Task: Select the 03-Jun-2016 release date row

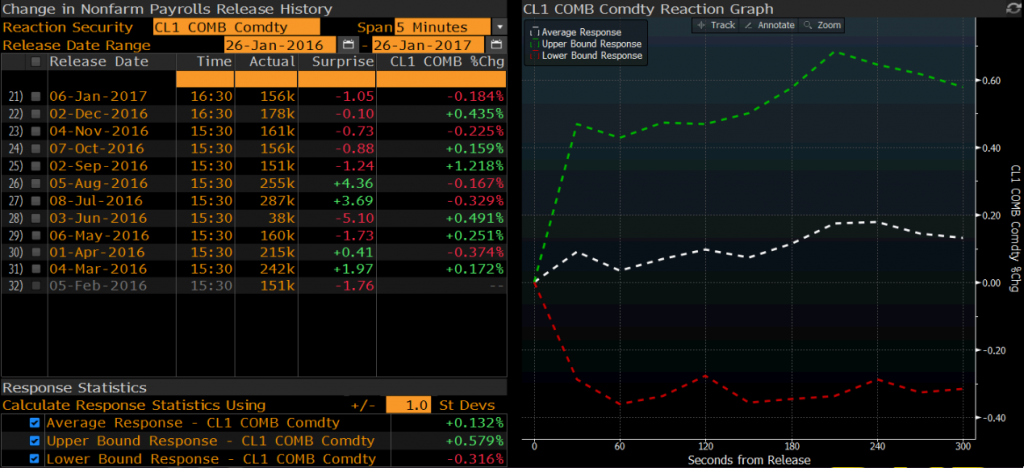Action: [x=253, y=217]
